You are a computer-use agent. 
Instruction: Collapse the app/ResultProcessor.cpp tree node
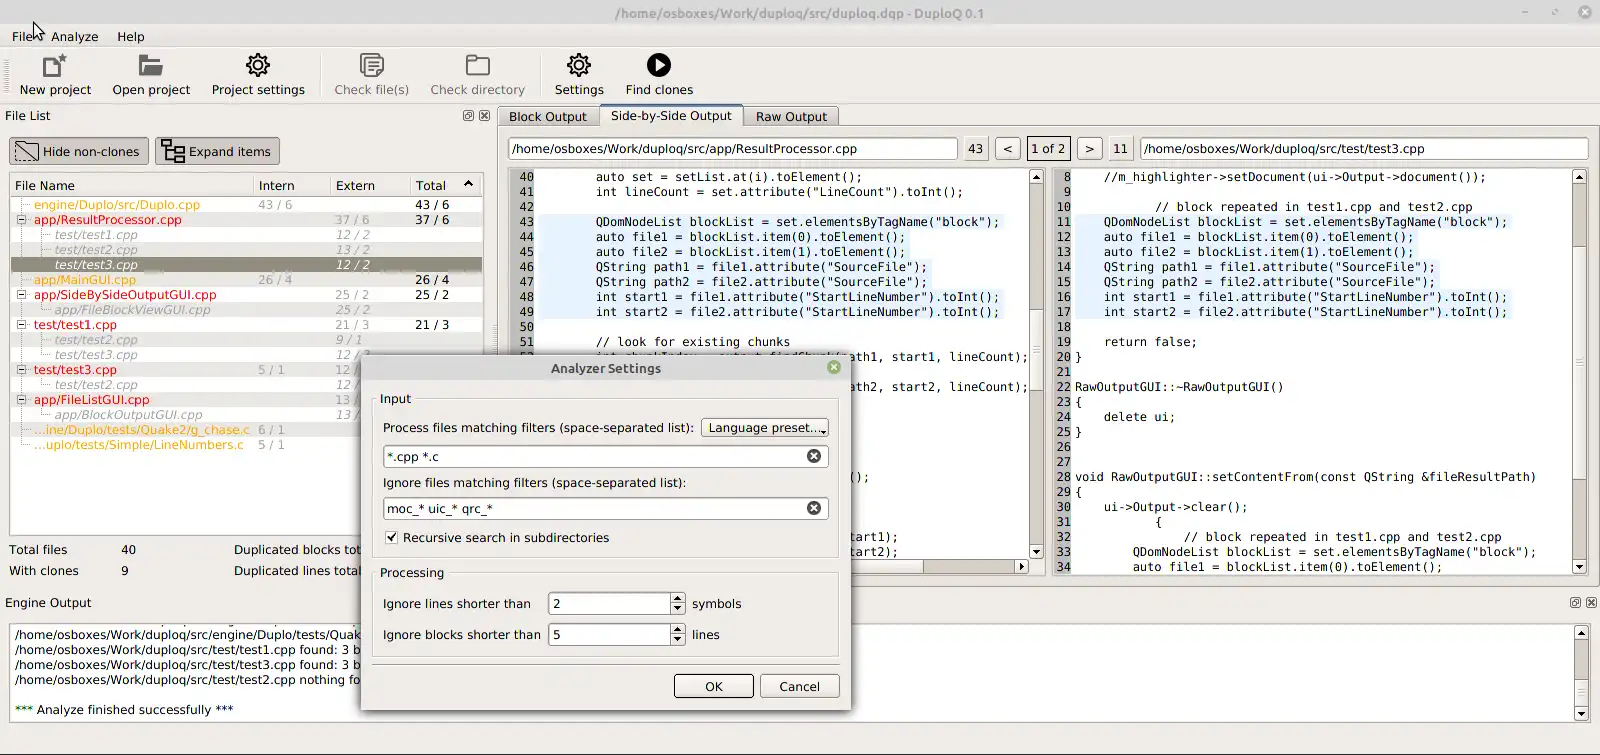[x=21, y=220]
